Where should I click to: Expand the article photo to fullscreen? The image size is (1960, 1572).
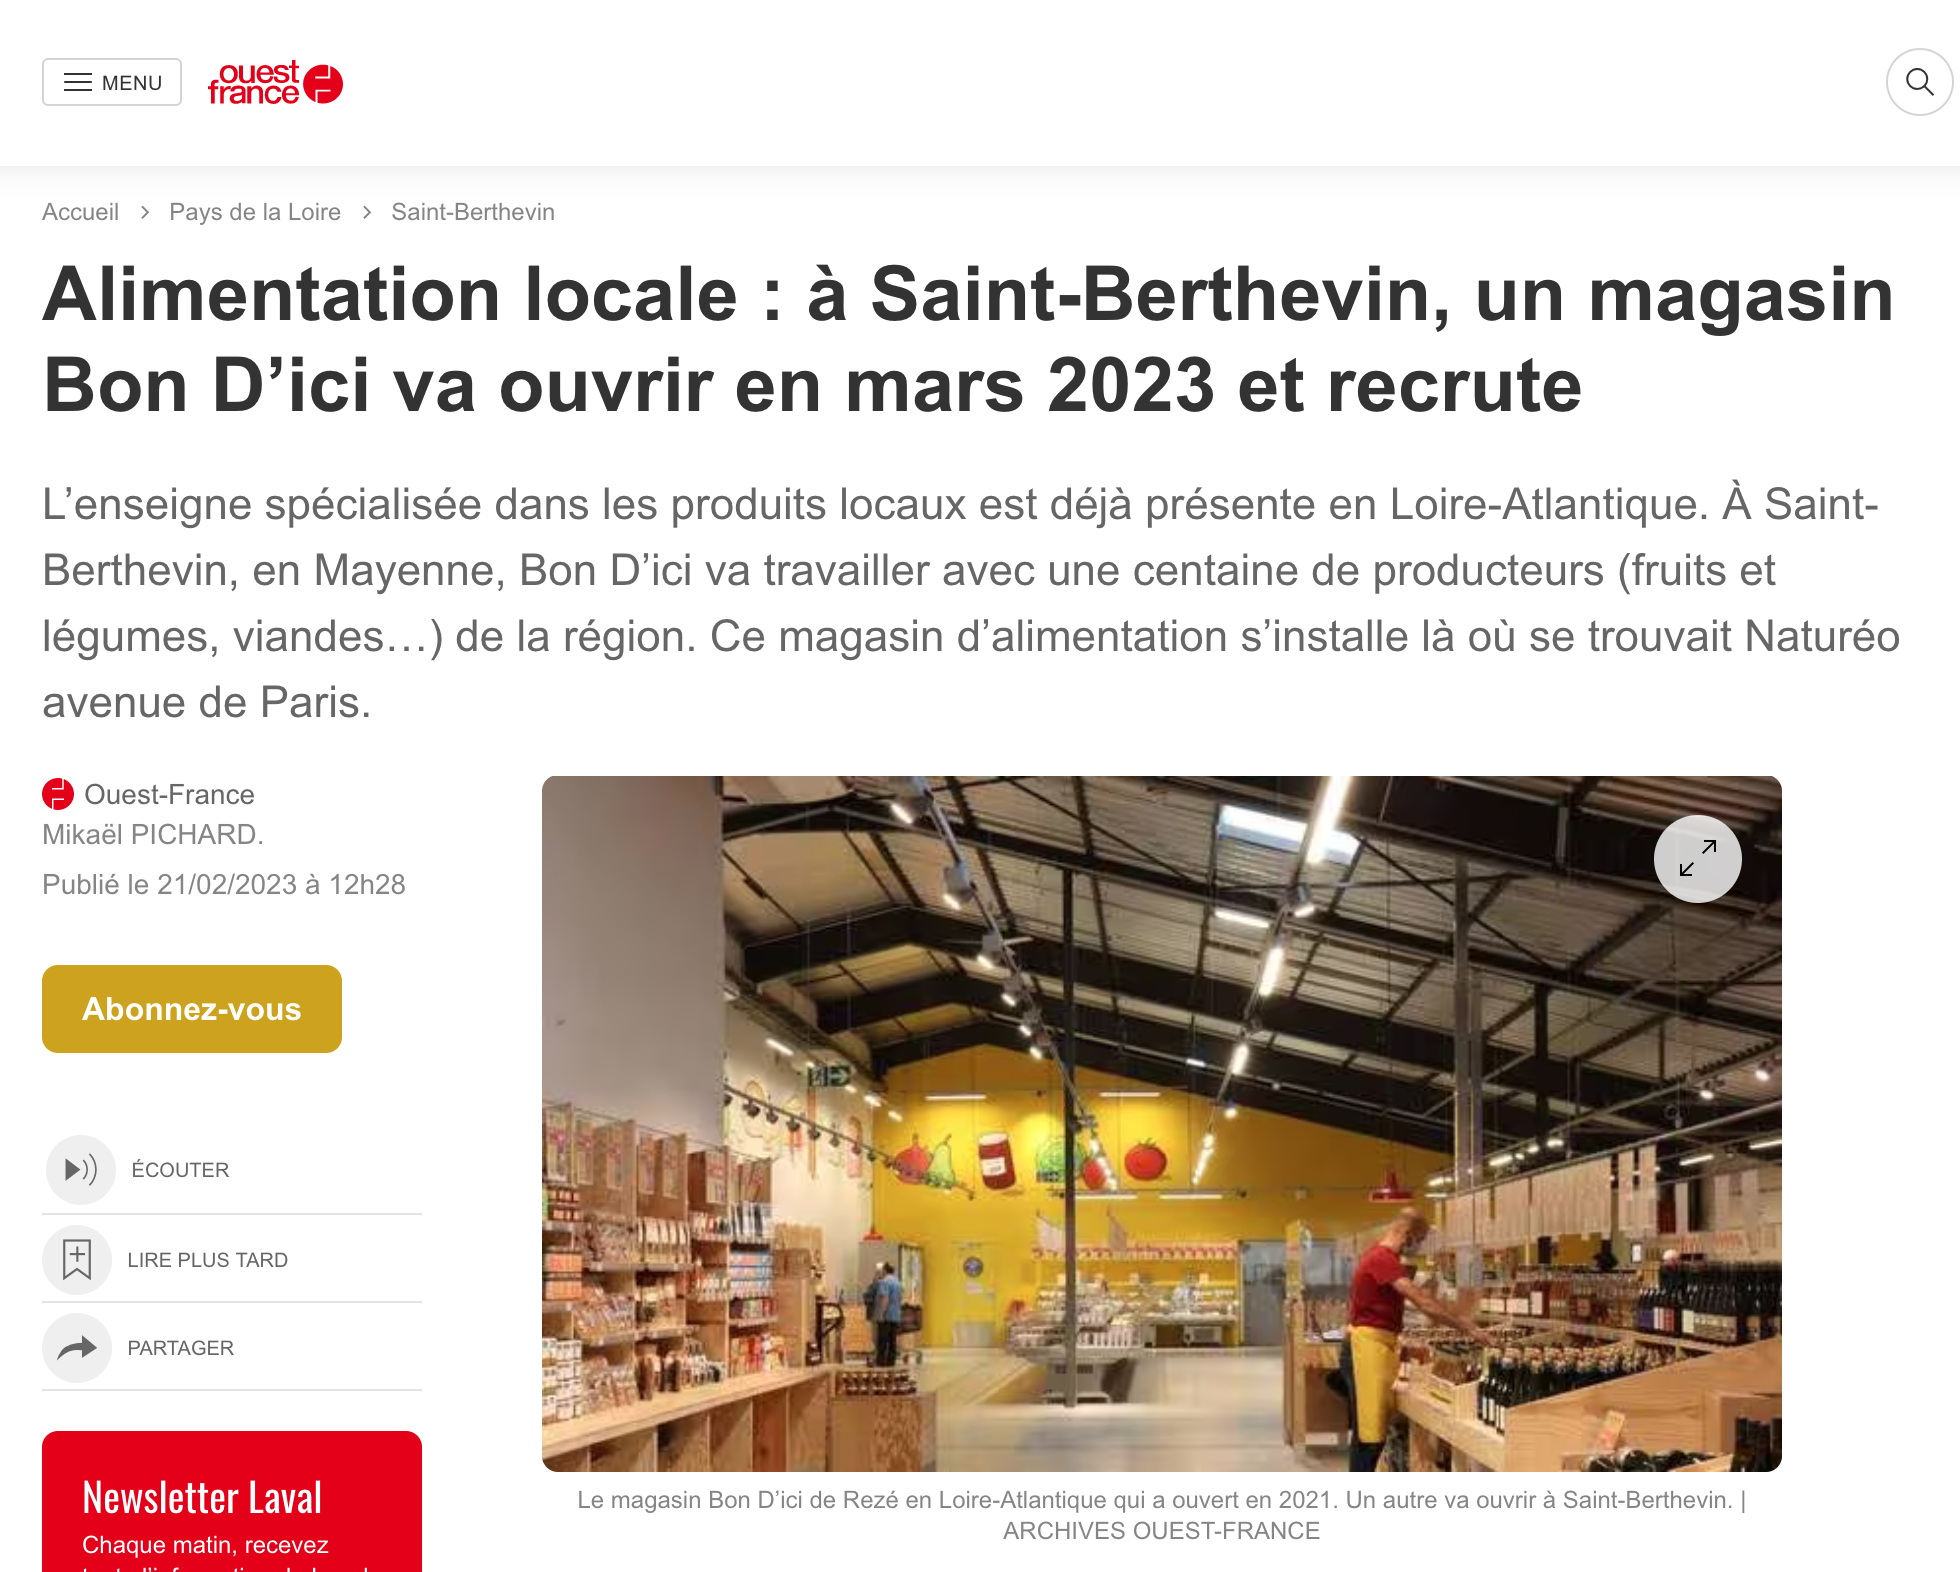coord(1698,859)
